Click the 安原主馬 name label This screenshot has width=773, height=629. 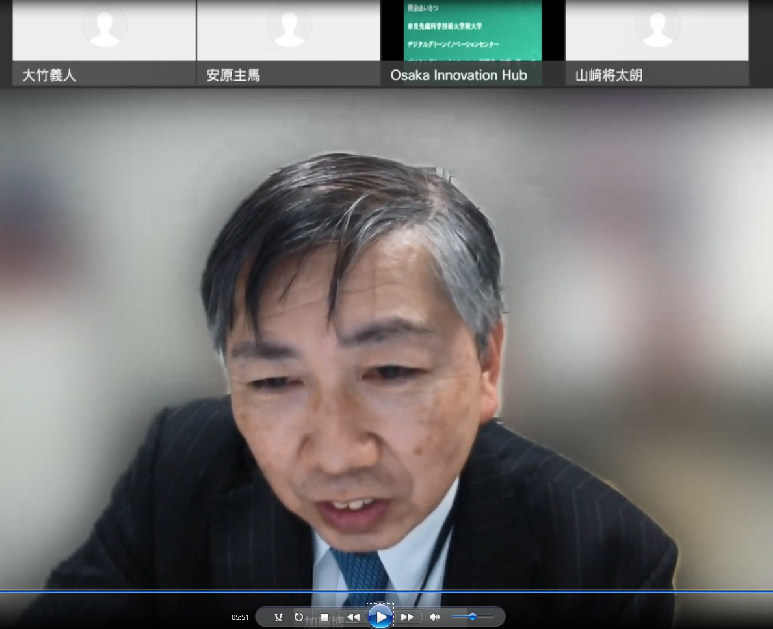(233, 75)
